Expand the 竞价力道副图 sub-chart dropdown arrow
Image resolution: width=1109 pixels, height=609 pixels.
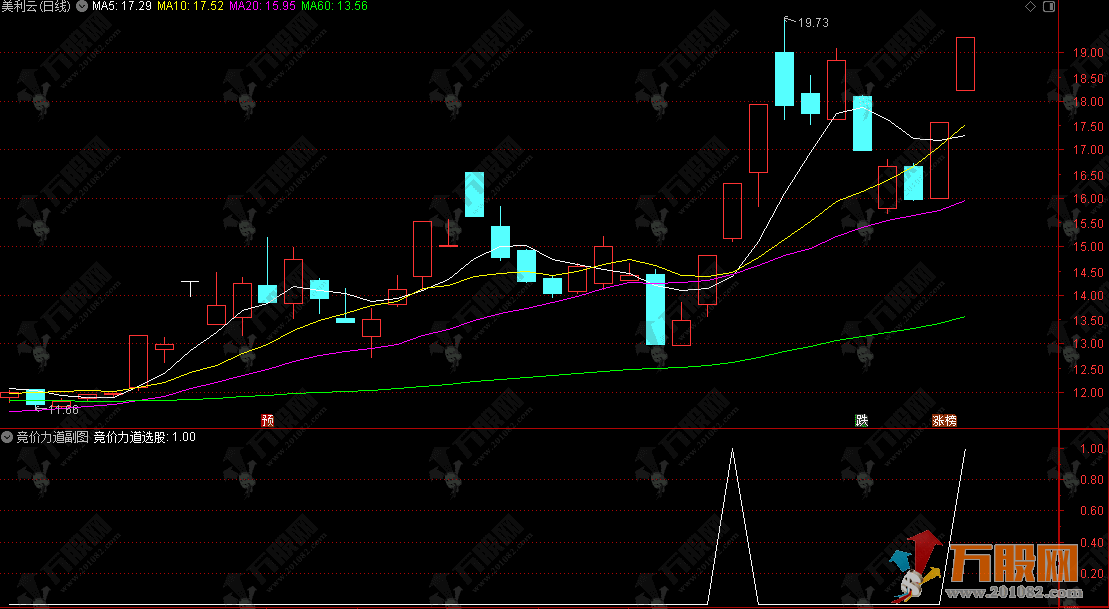(7, 437)
